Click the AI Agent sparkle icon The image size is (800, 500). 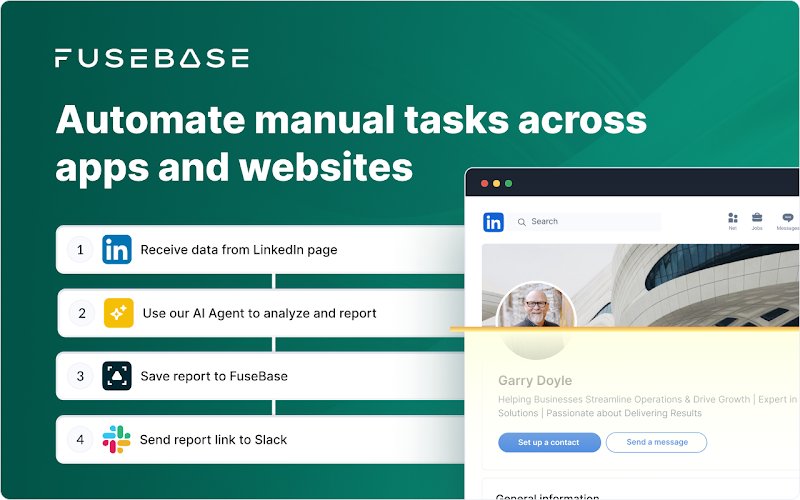119,313
